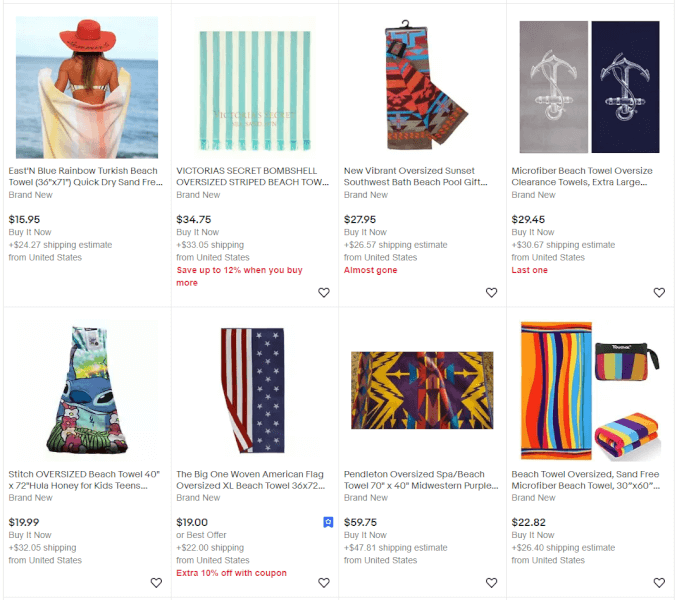677x600 pixels.
Task: Click the purple yellow Pendleton towel image
Action: tap(422, 390)
